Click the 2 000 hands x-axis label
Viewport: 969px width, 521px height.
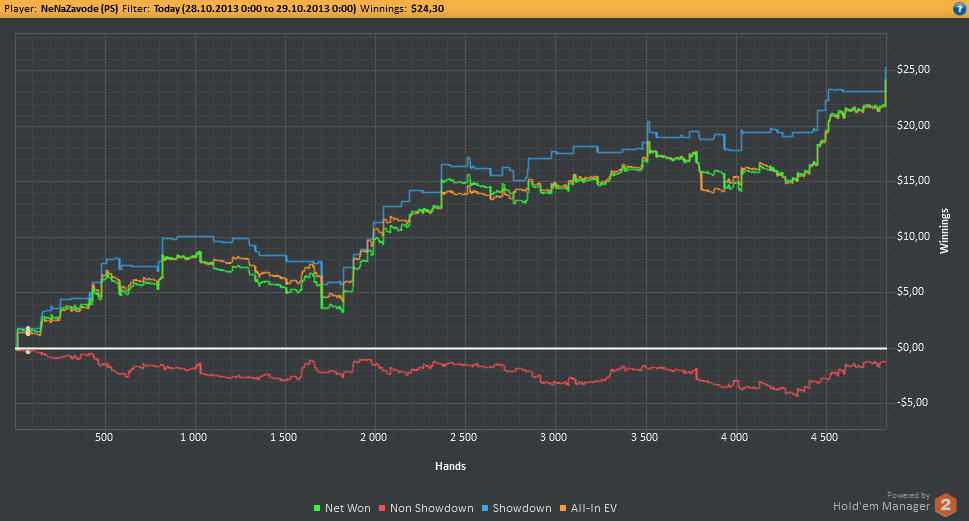coord(373,438)
